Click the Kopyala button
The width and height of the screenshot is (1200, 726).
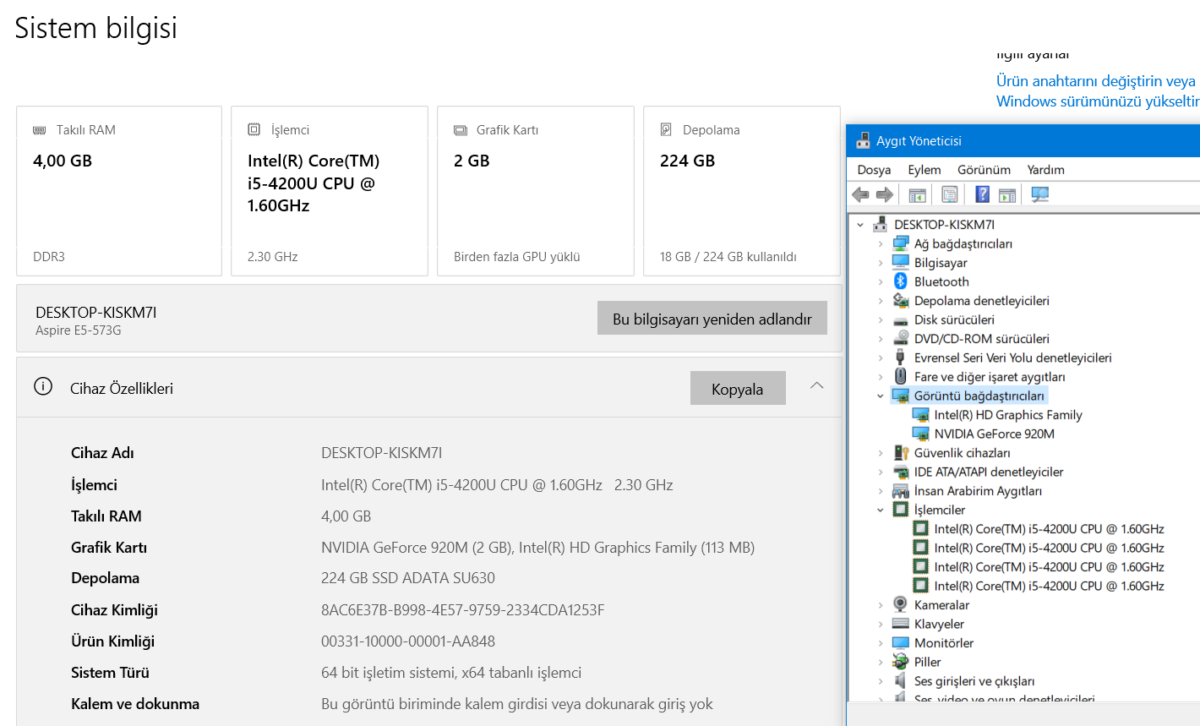click(737, 389)
